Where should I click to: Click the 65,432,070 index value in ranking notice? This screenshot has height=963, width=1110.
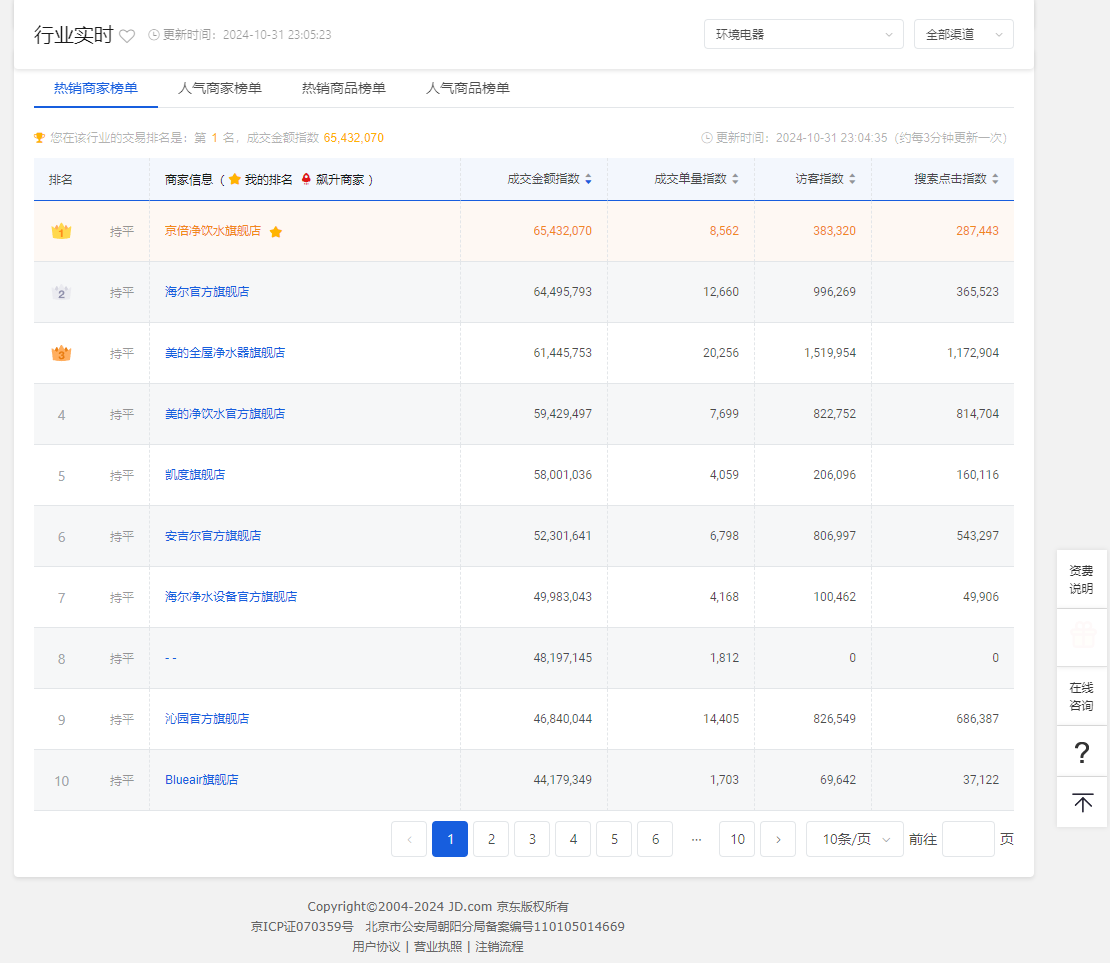point(354,137)
